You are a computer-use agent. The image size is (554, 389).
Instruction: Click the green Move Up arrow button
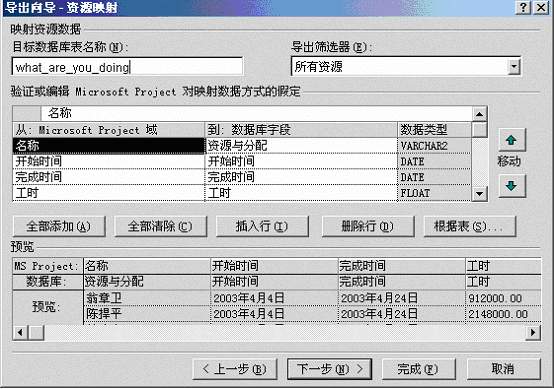(512, 140)
